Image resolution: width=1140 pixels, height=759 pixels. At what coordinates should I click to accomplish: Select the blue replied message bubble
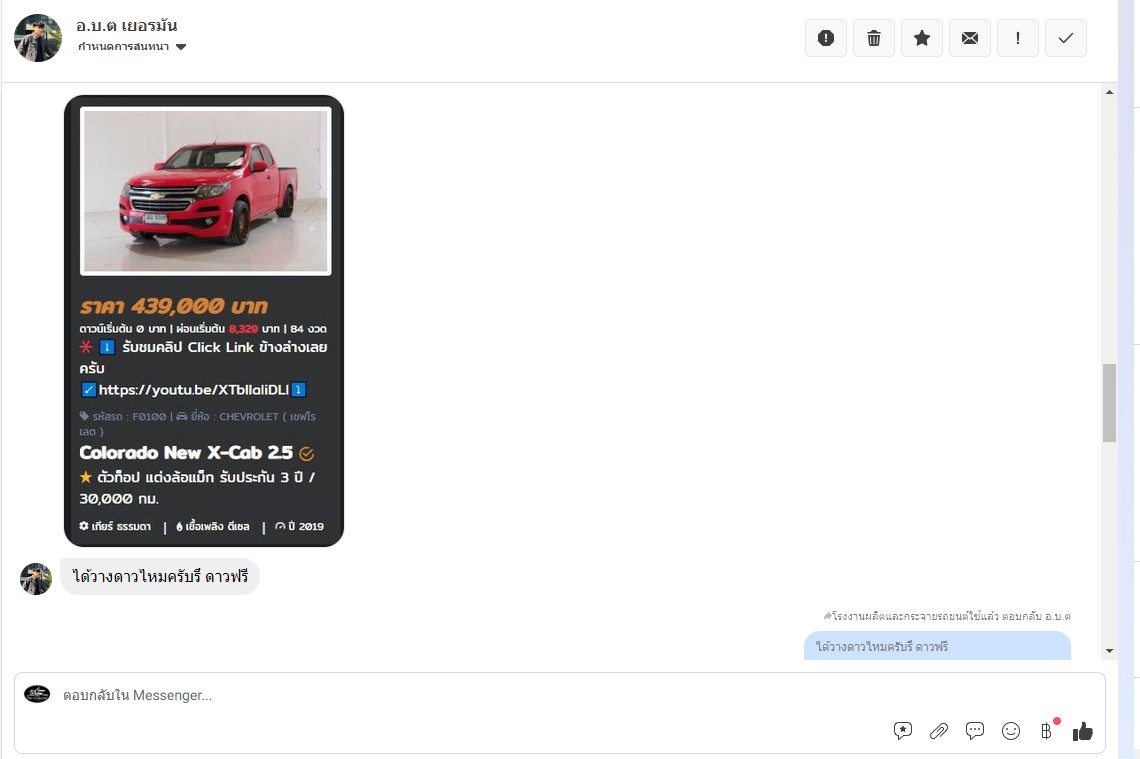(x=937, y=646)
